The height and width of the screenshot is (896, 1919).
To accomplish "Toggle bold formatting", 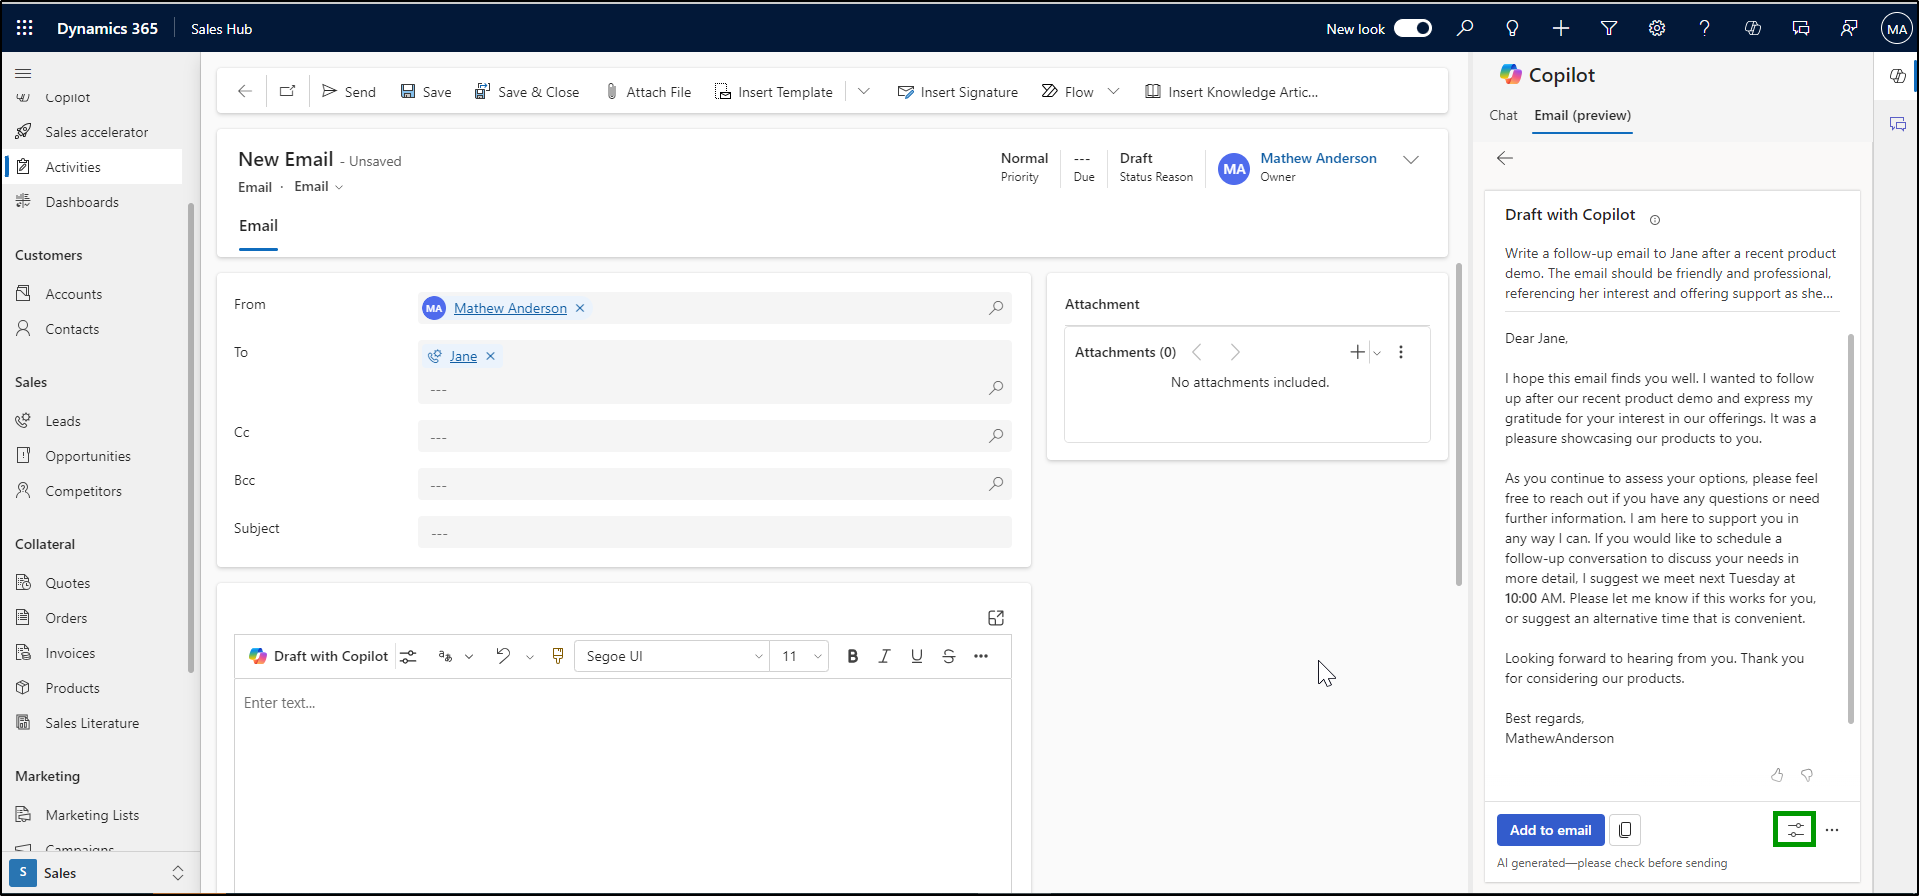I will click(x=852, y=656).
